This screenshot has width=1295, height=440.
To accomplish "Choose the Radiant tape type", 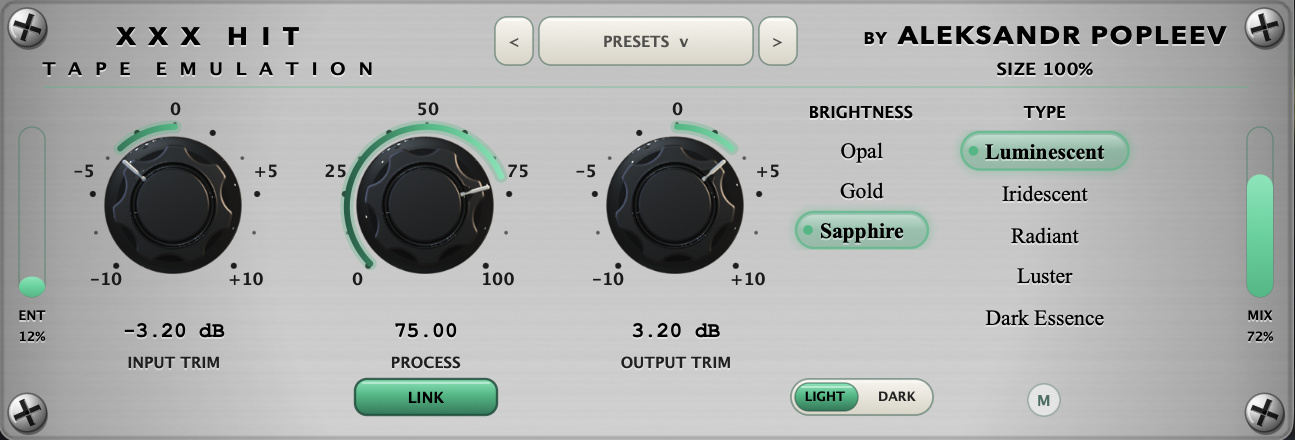I will click(1045, 236).
